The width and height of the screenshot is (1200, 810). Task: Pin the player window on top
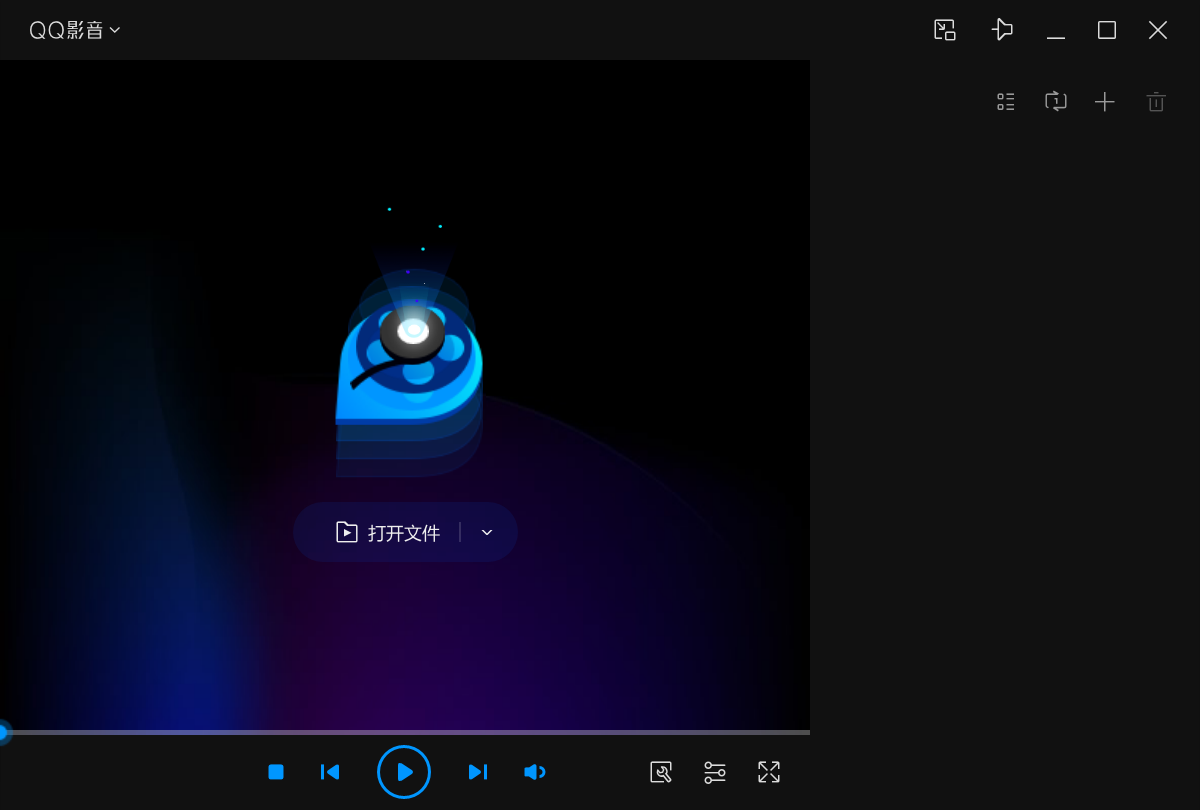click(1001, 30)
